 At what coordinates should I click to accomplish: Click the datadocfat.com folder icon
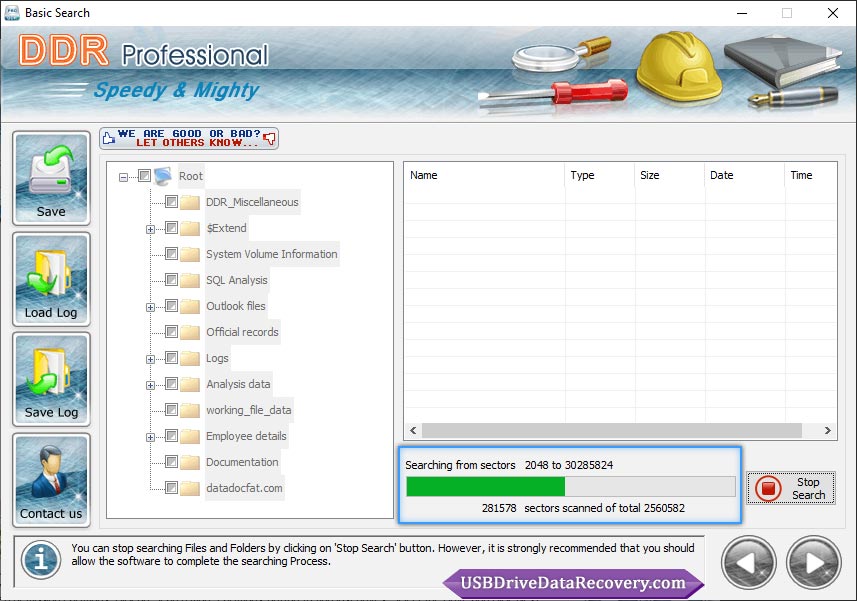190,488
